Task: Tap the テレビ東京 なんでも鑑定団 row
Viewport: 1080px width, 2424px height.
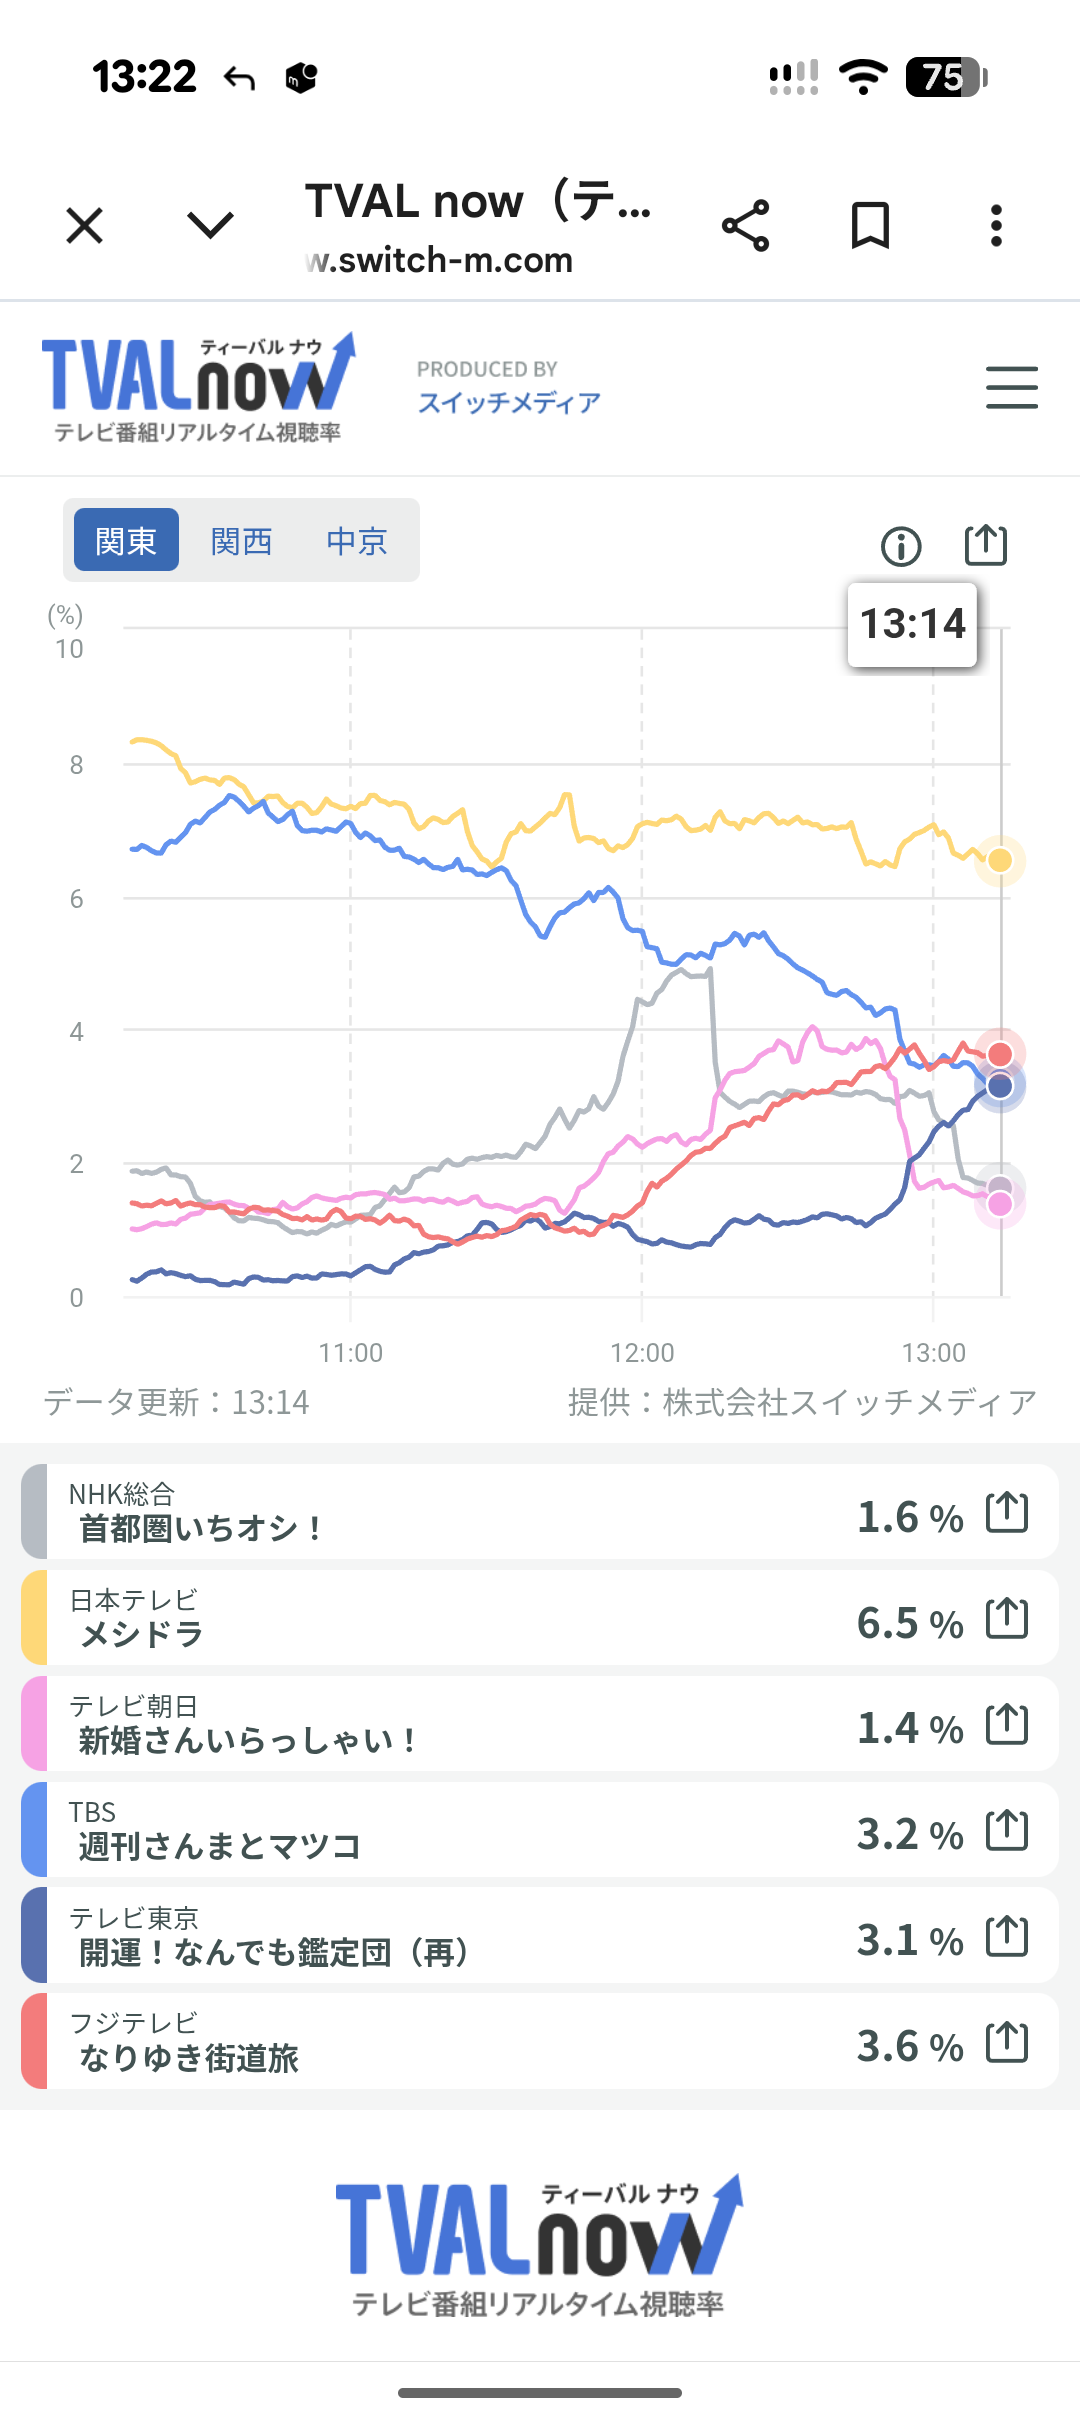Action: (x=450, y=1936)
